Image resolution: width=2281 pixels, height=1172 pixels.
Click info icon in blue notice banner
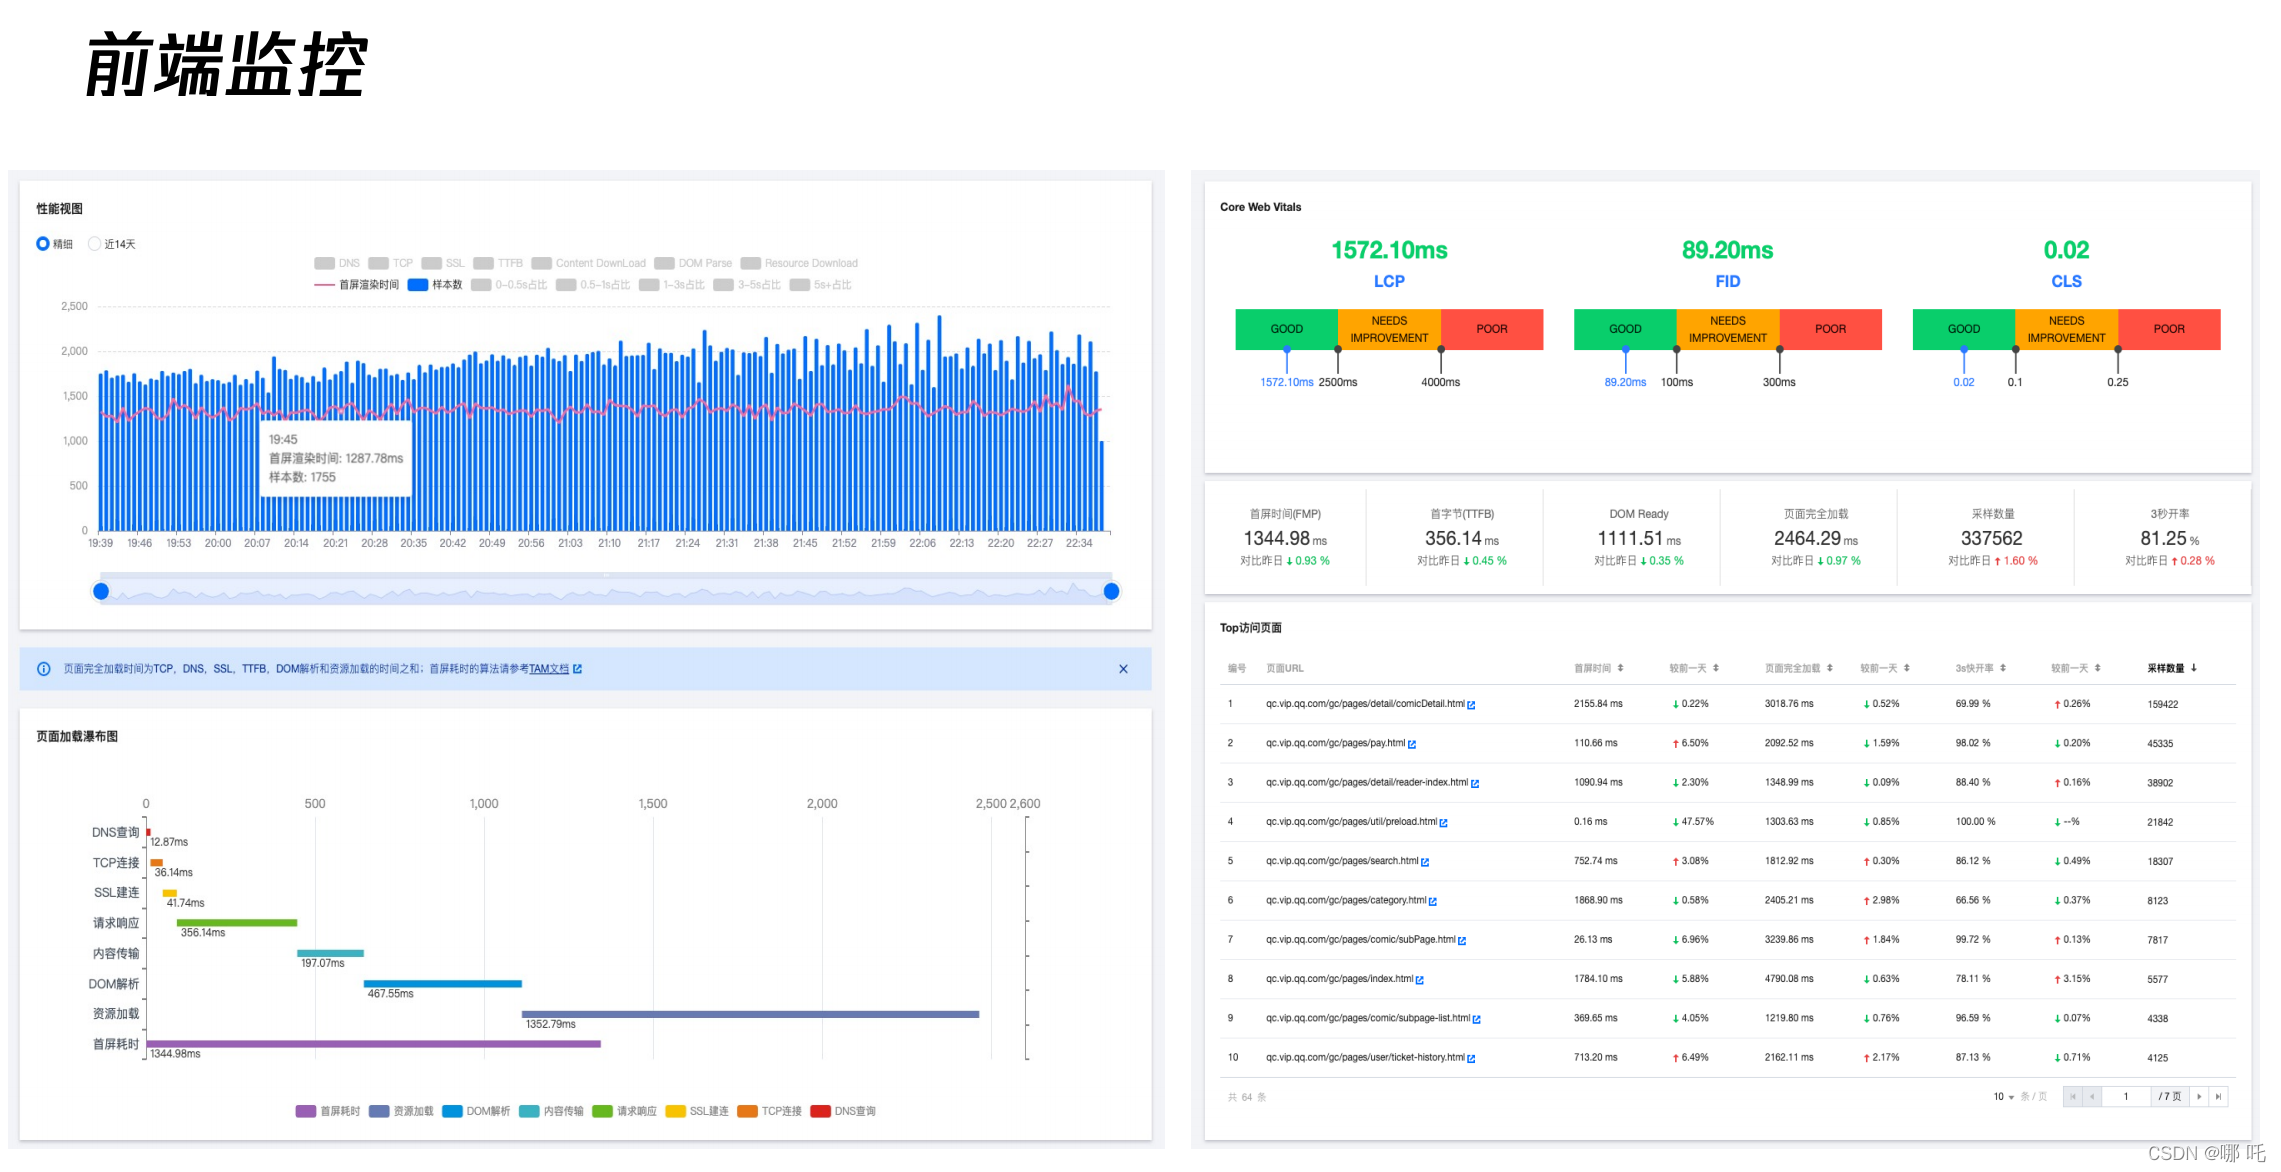pyautogui.click(x=44, y=669)
